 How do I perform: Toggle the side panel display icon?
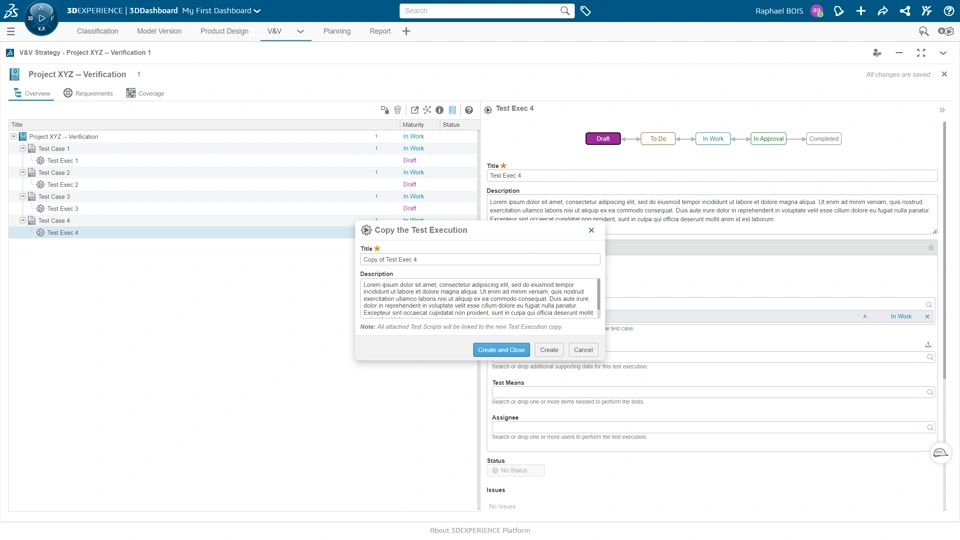pyautogui.click(x=452, y=110)
